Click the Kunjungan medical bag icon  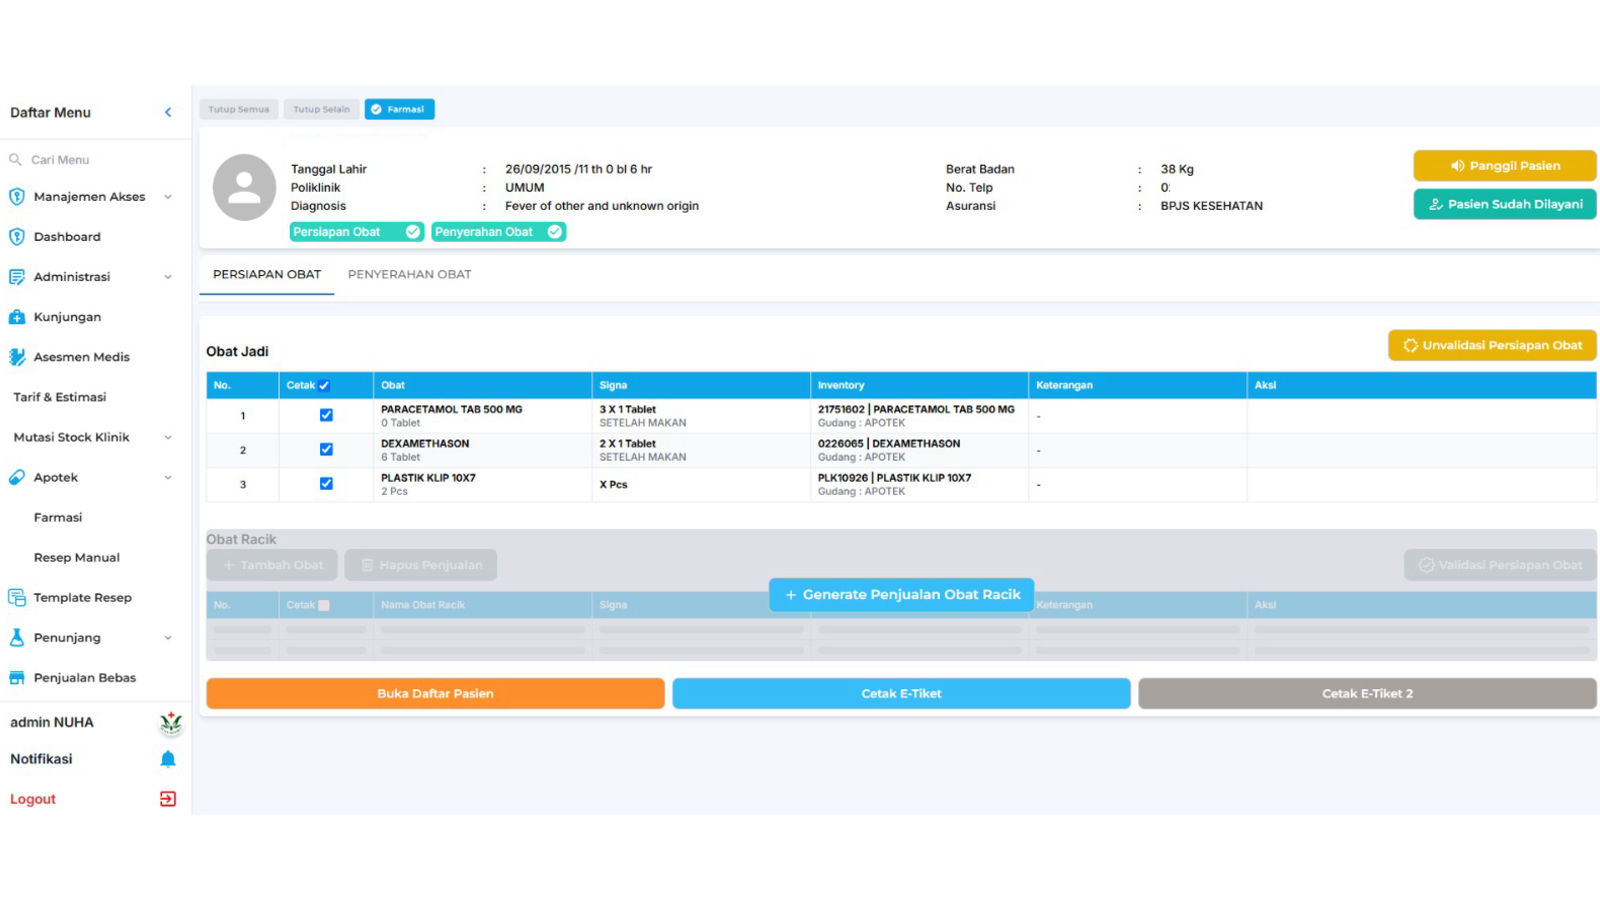(17, 317)
